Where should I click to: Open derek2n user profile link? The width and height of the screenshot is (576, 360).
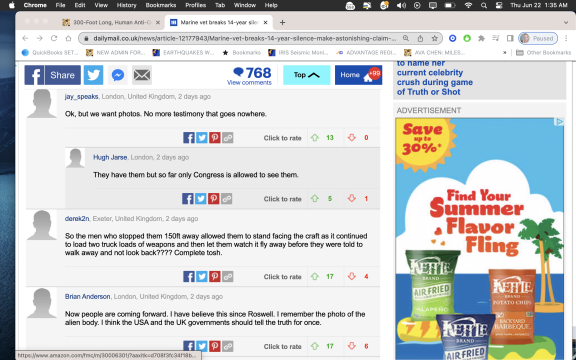[77, 219]
